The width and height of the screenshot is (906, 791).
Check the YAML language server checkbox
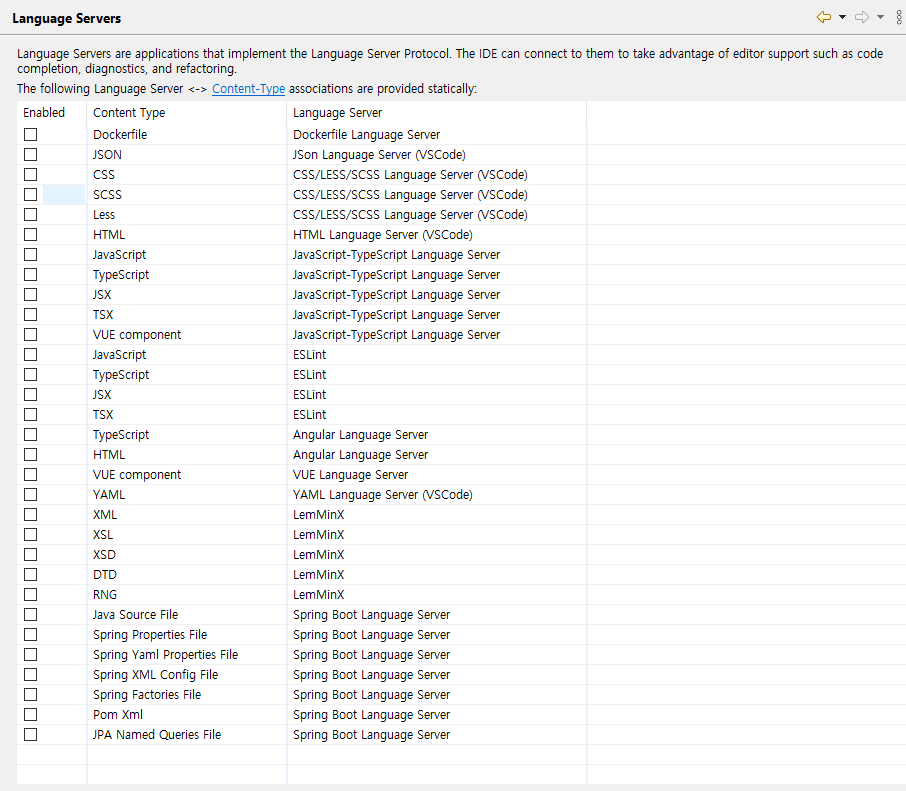click(x=31, y=495)
